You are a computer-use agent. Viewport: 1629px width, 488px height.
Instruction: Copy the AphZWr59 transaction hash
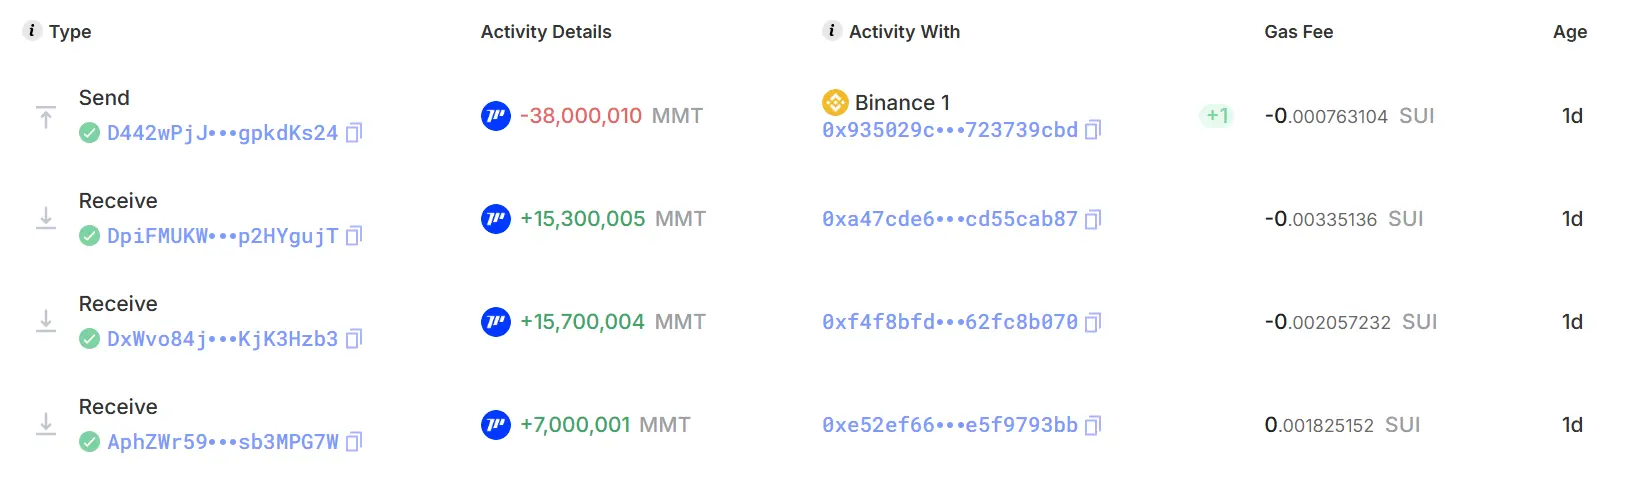[353, 442]
